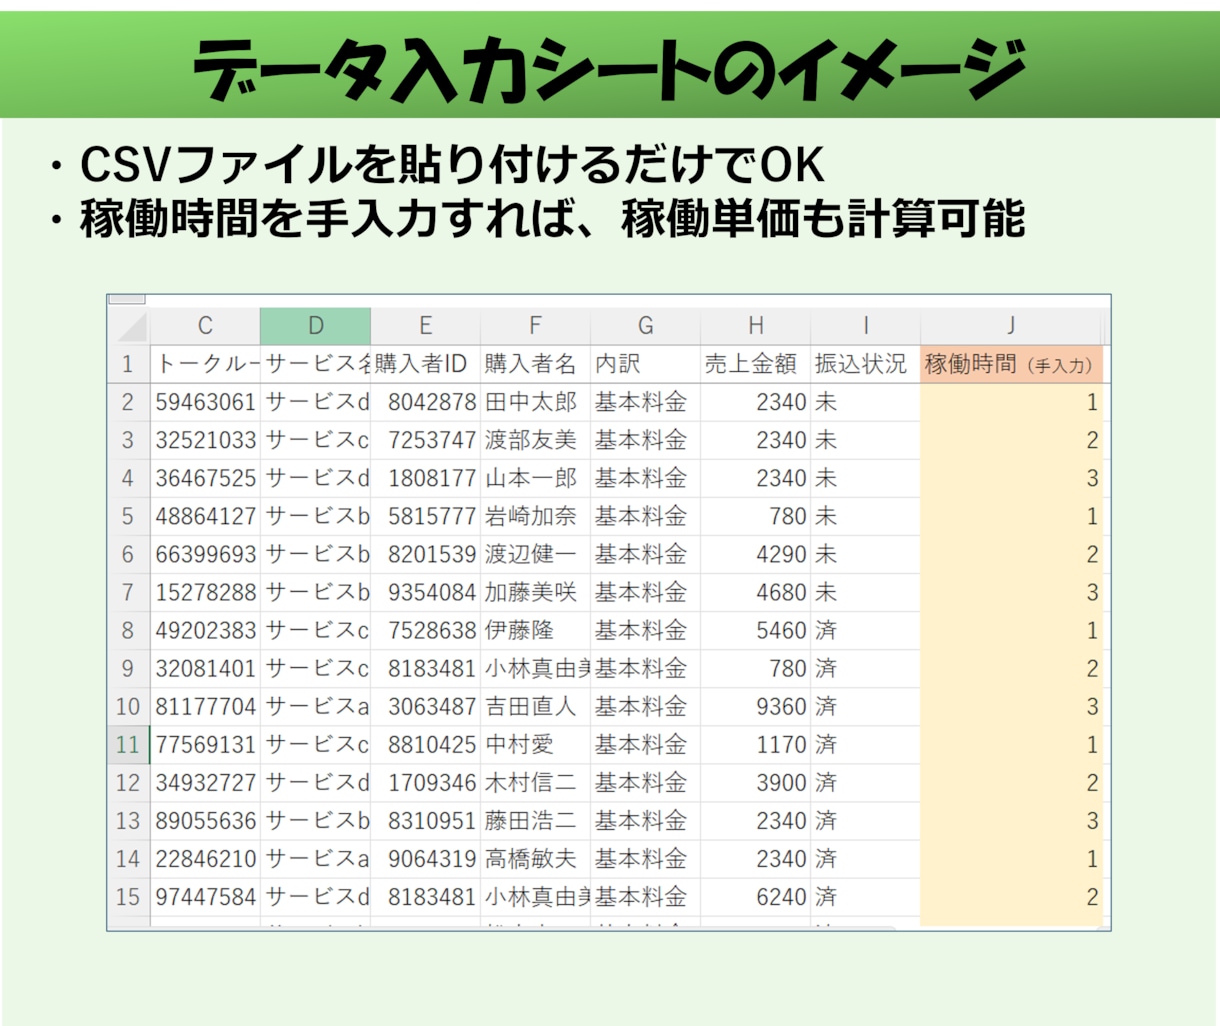Select sales amount cell 4290
The width and height of the screenshot is (1220, 1026).
click(x=755, y=554)
